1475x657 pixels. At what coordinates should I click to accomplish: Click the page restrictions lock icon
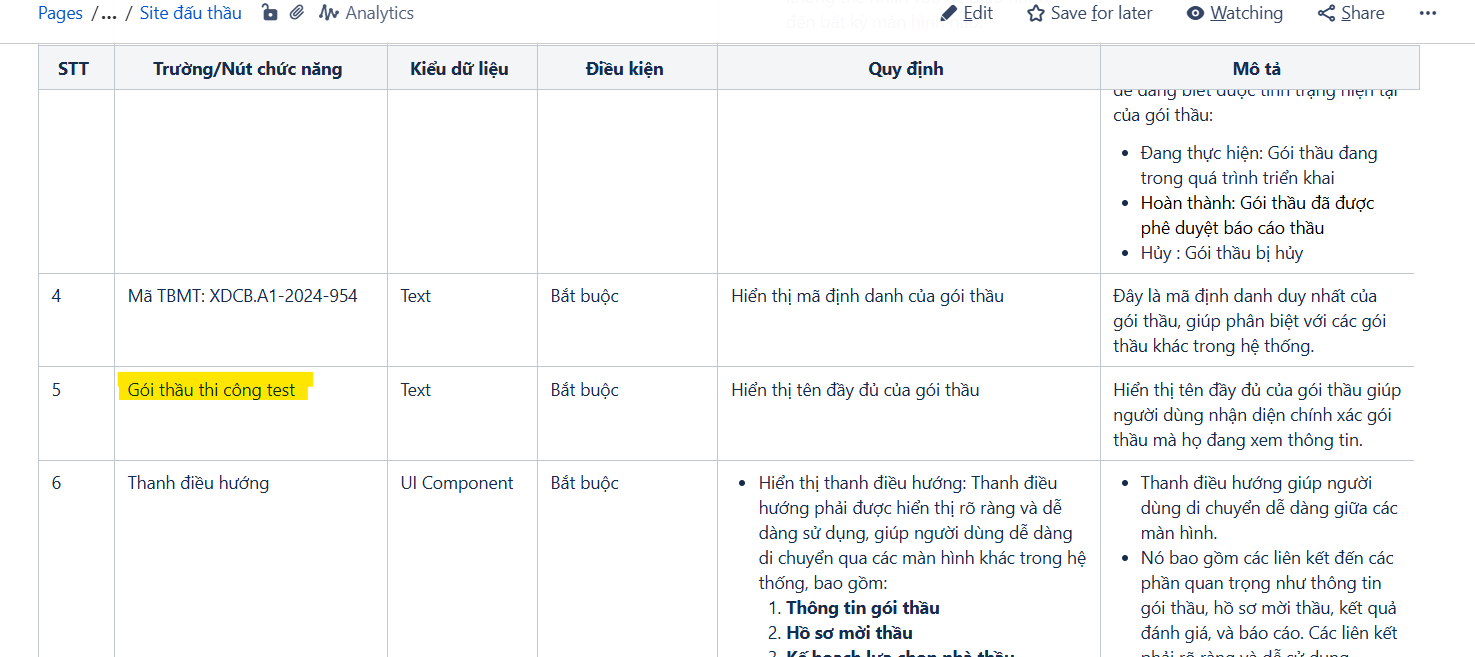click(269, 13)
